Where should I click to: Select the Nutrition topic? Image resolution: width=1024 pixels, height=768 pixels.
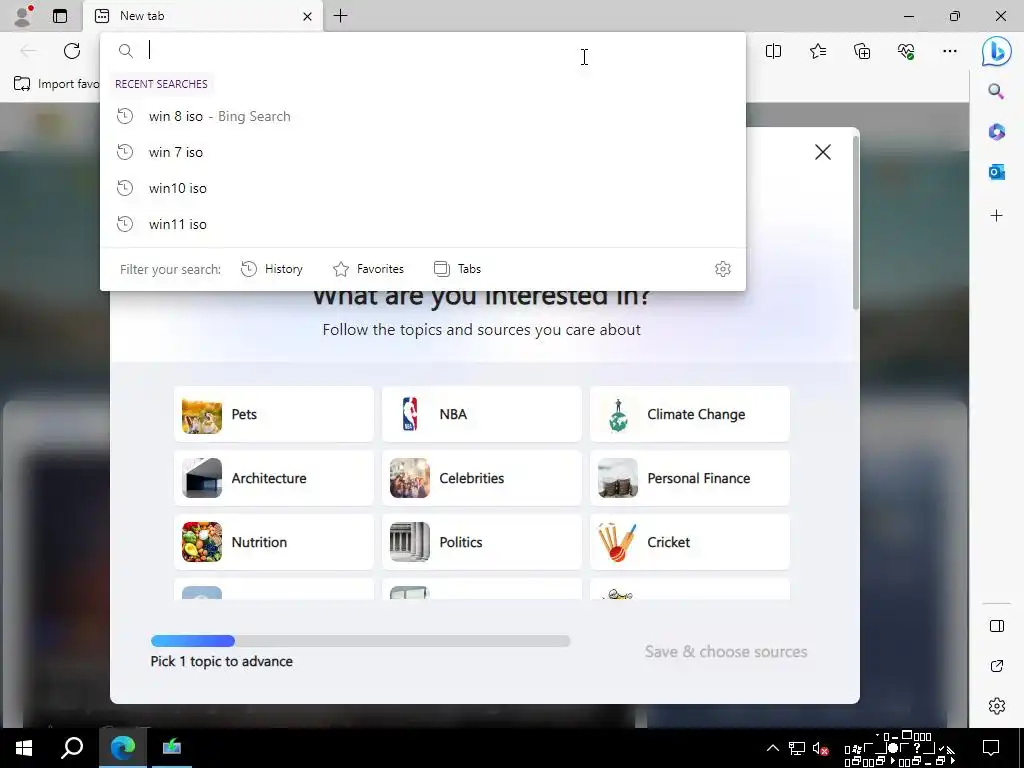coord(274,542)
